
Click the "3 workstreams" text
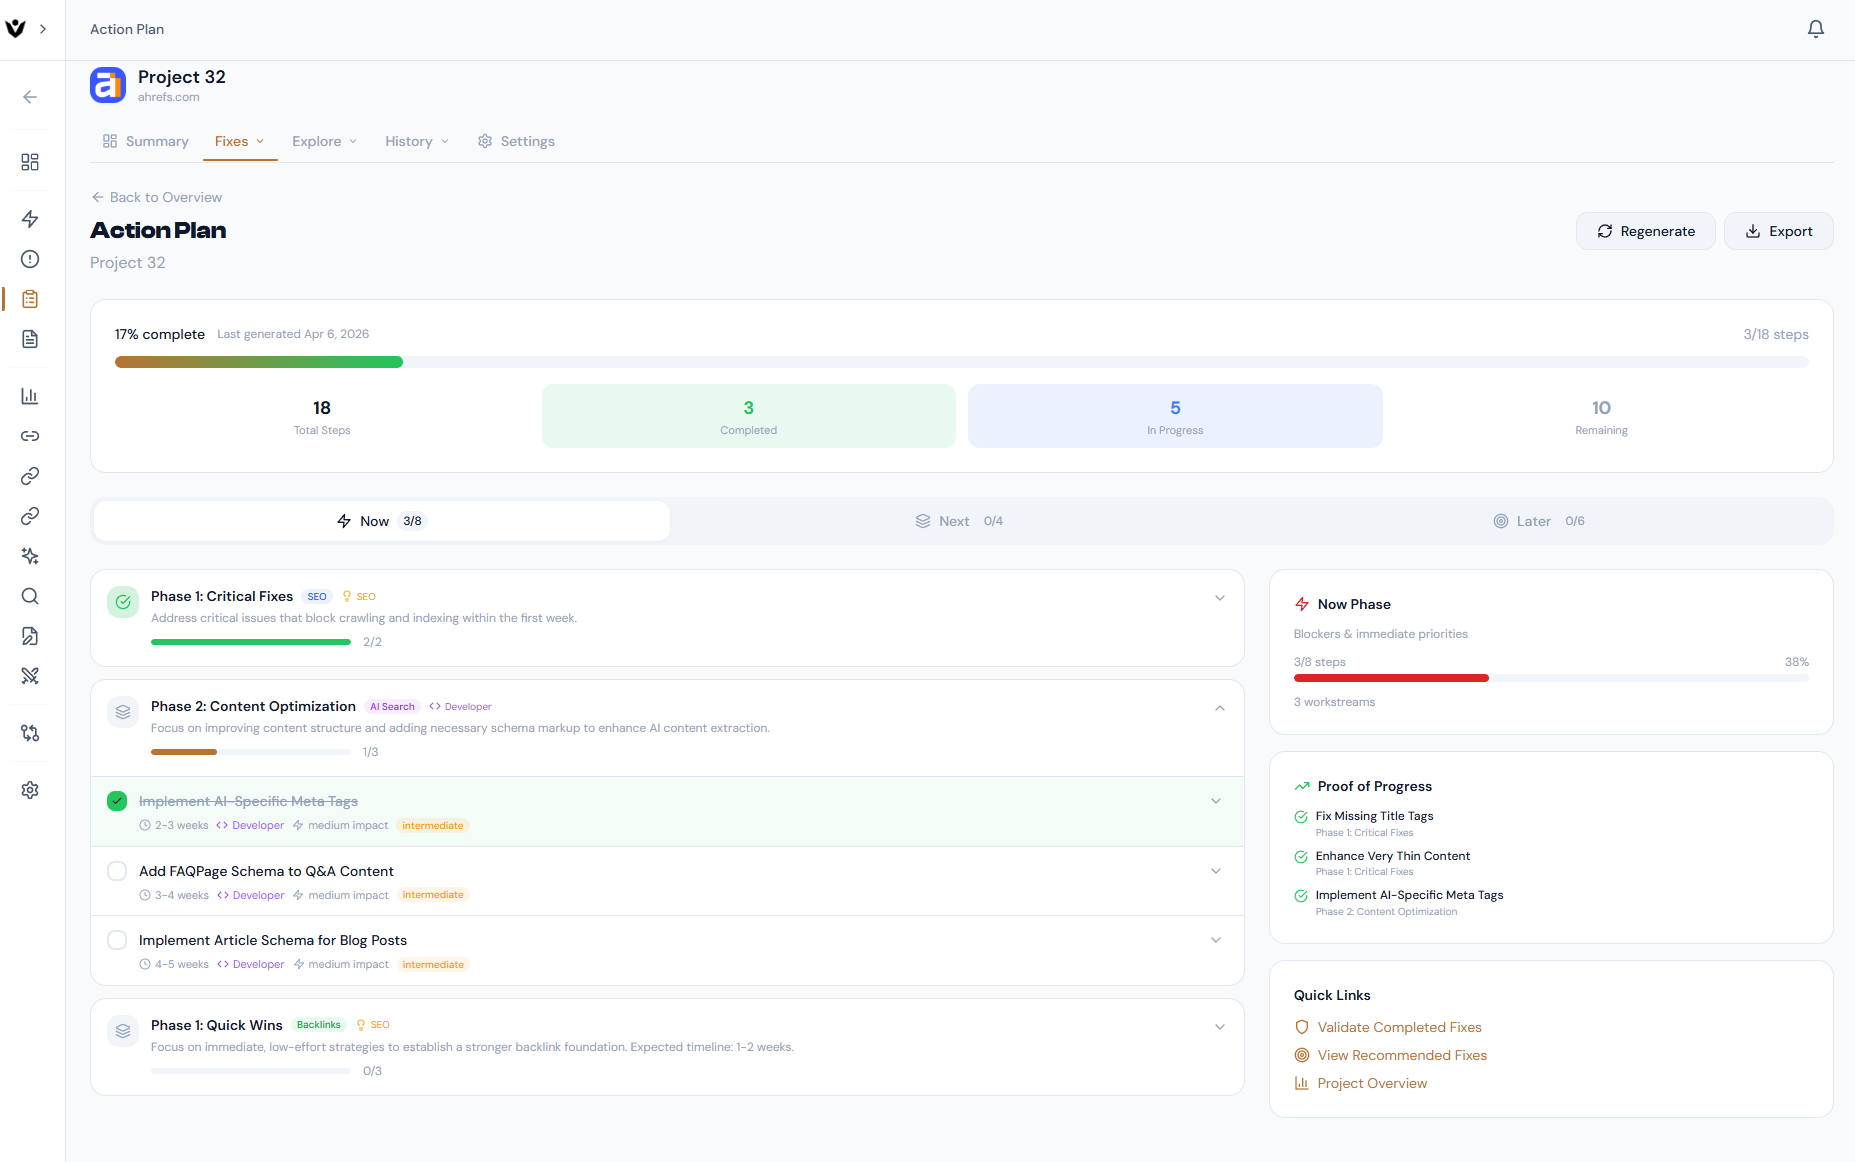click(x=1334, y=702)
